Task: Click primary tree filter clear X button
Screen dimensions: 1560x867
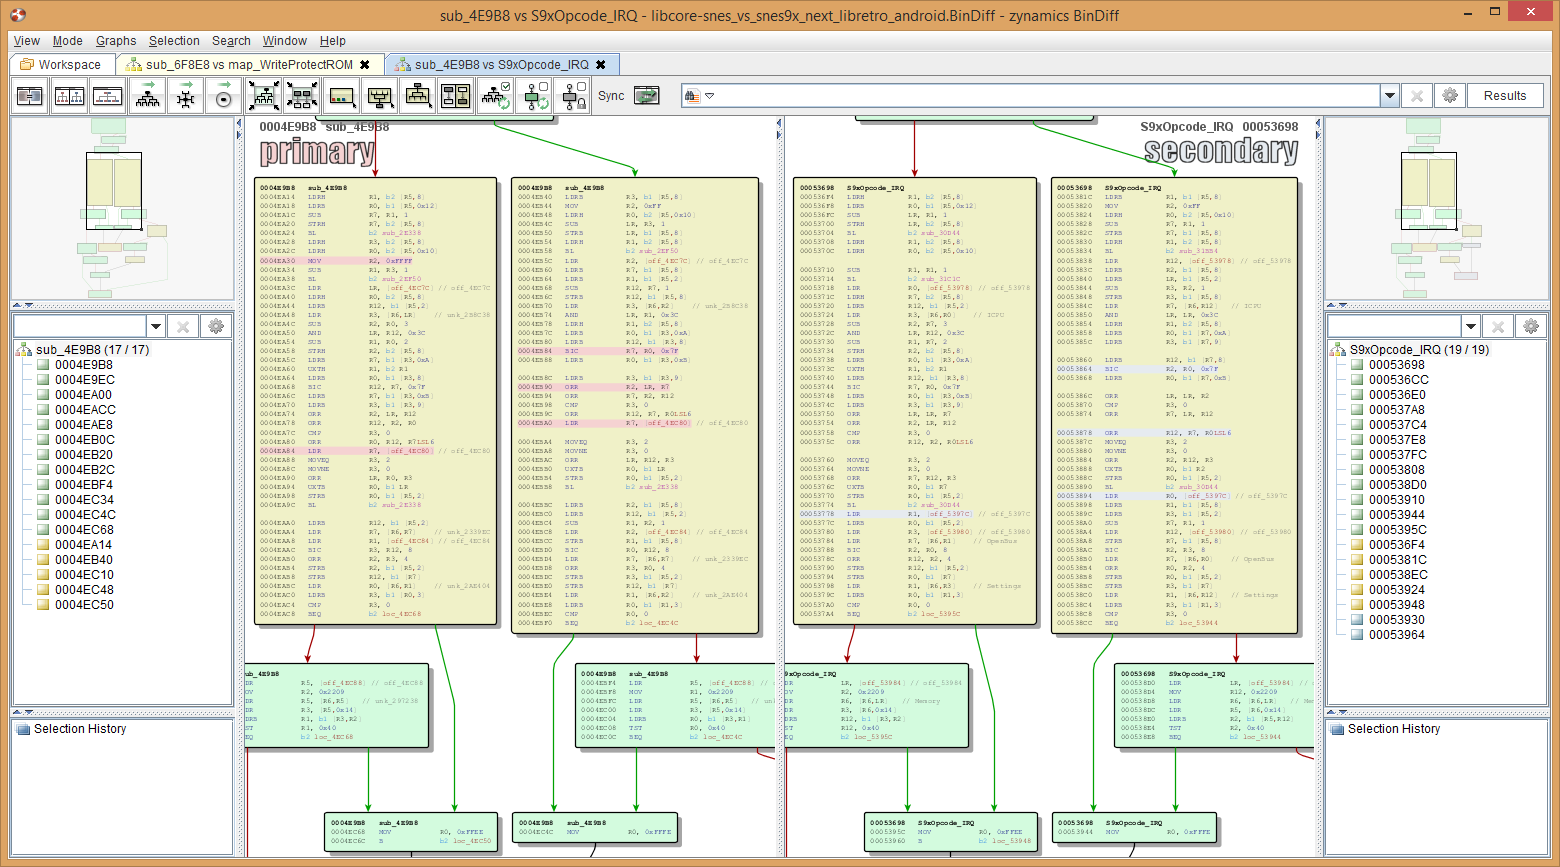Action: point(183,326)
